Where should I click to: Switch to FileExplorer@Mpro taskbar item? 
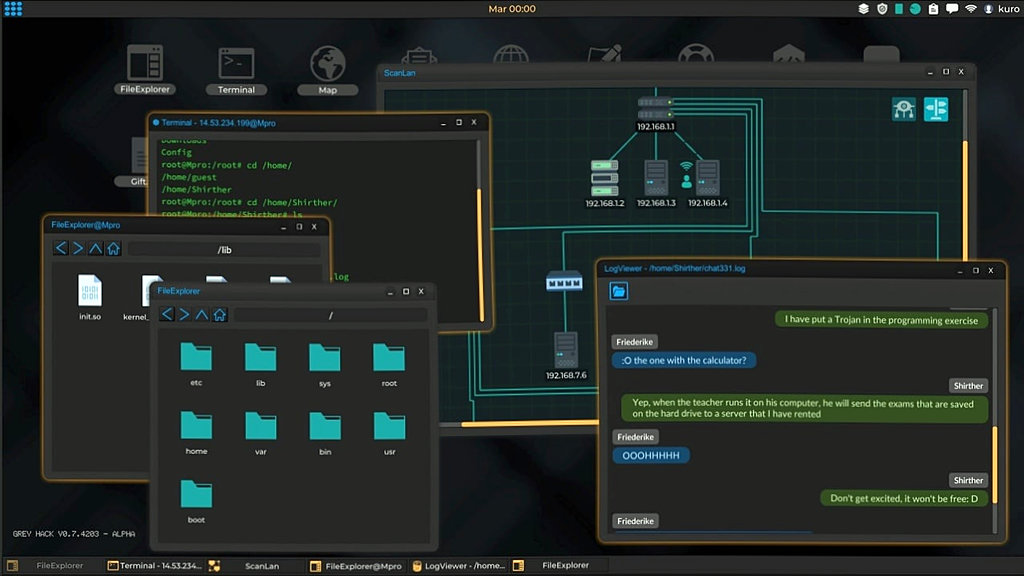point(356,566)
